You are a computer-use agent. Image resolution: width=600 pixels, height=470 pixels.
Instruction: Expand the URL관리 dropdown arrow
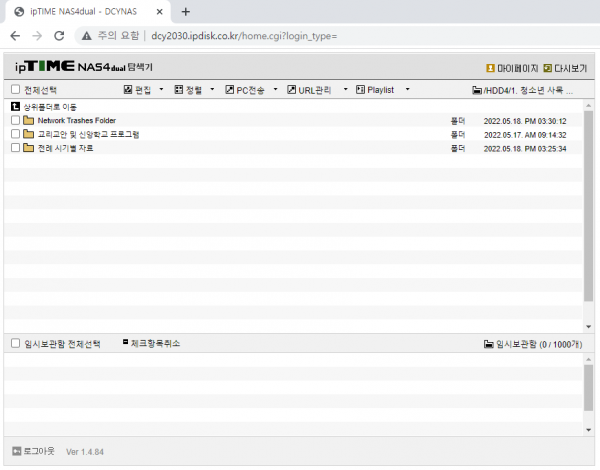coord(346,89)
